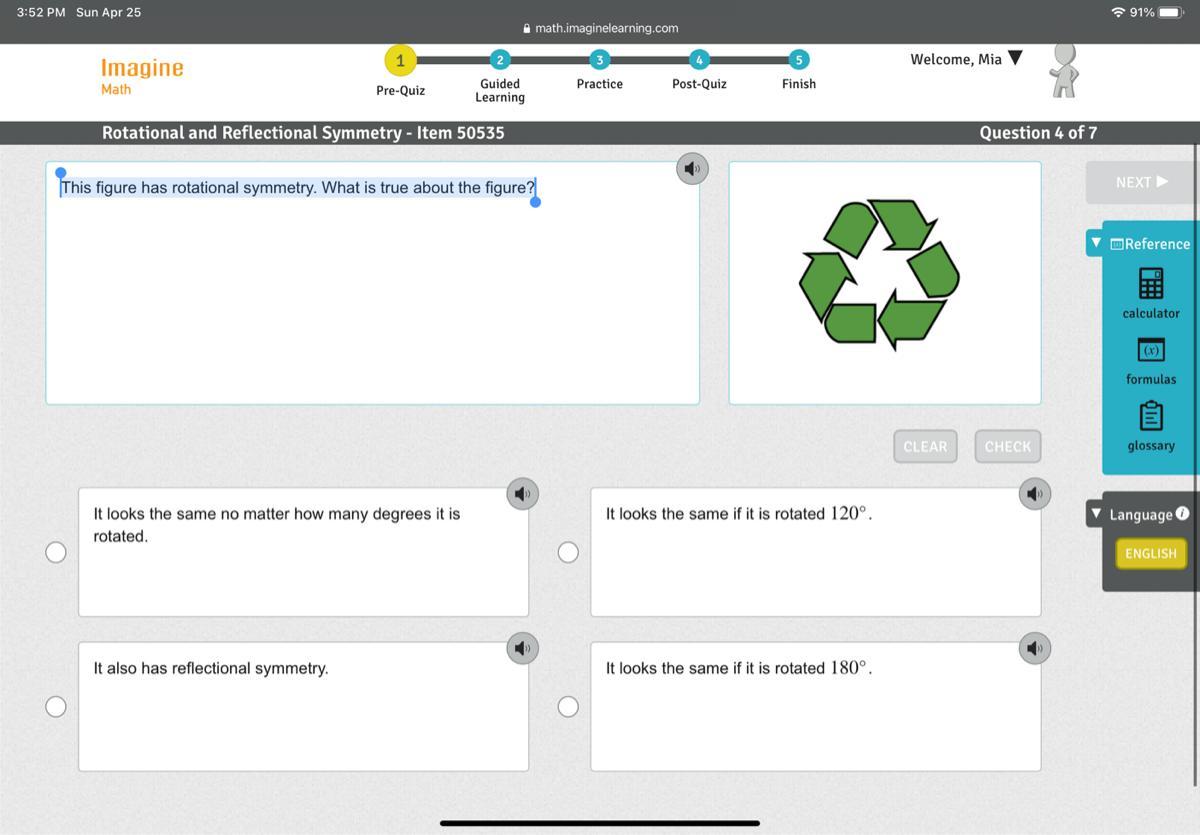Go to step 4 Post-Quiz
Viewport: 1200px width, 835px height.
pos(699,61)
